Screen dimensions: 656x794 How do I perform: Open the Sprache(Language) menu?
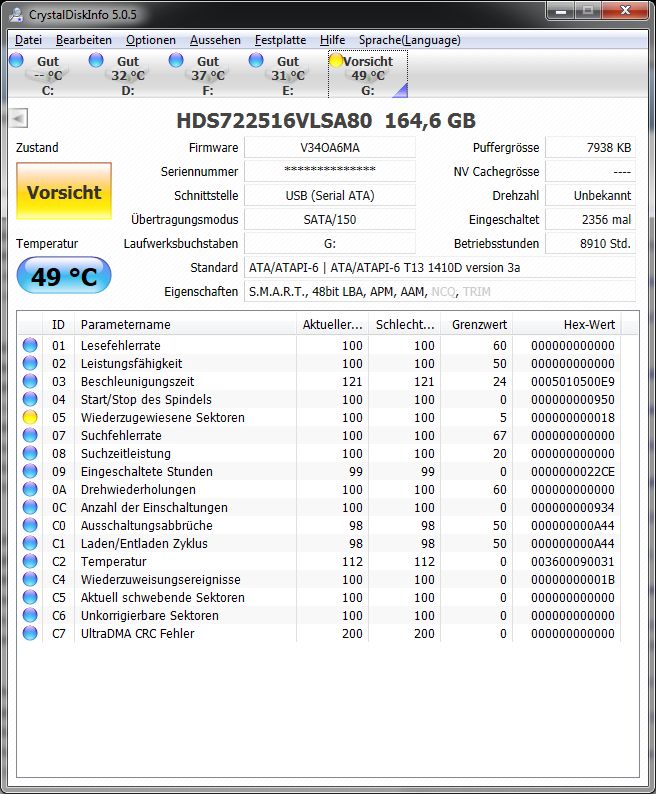coord(409,40)
